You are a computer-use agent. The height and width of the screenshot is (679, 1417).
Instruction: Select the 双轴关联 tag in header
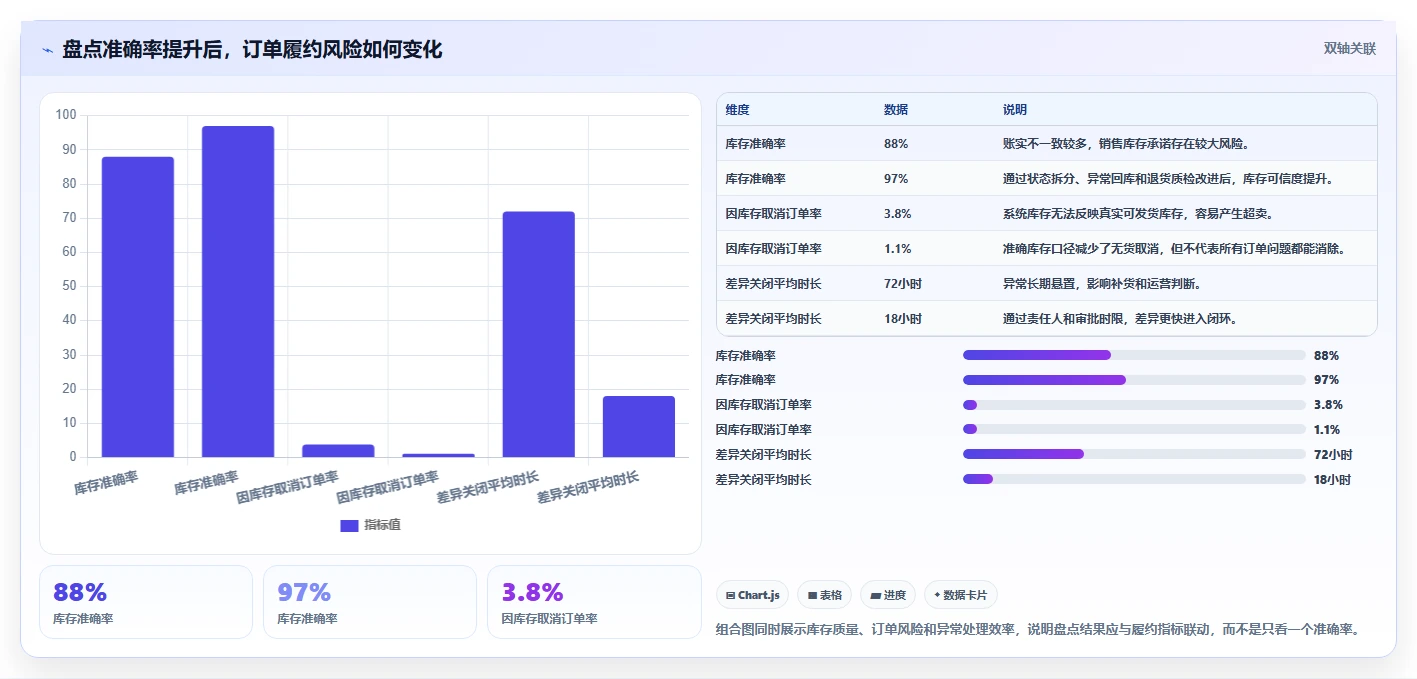coord(1350,49)
